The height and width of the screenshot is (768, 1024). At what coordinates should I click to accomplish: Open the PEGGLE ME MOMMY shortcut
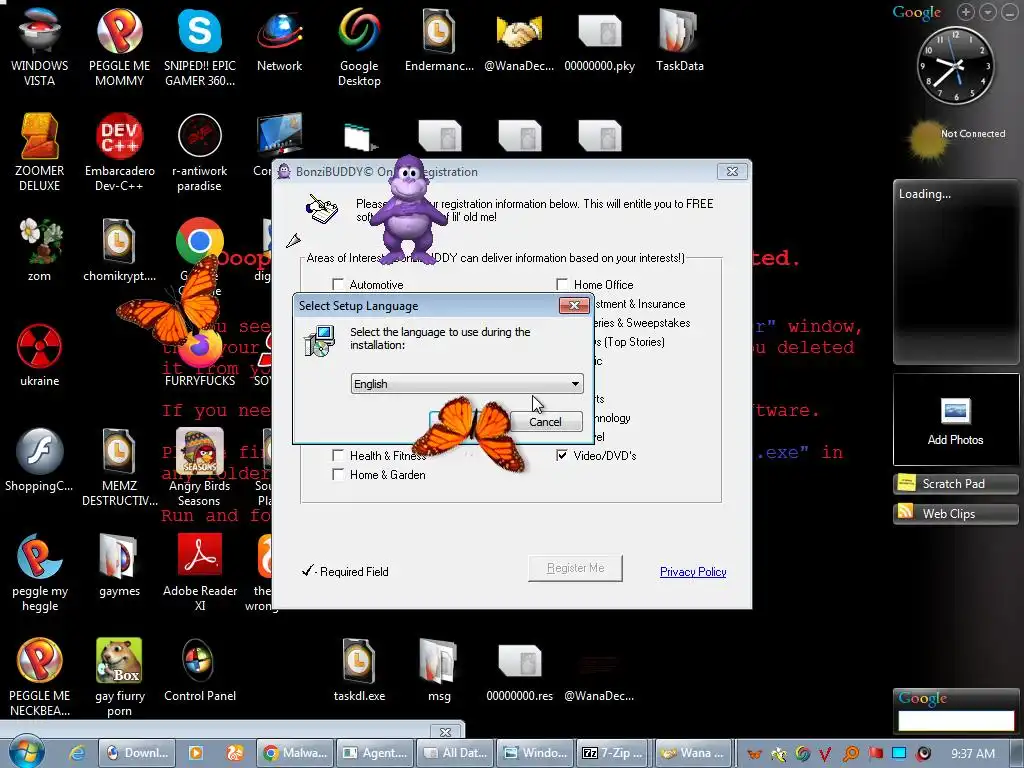click(x=120, y=47)
